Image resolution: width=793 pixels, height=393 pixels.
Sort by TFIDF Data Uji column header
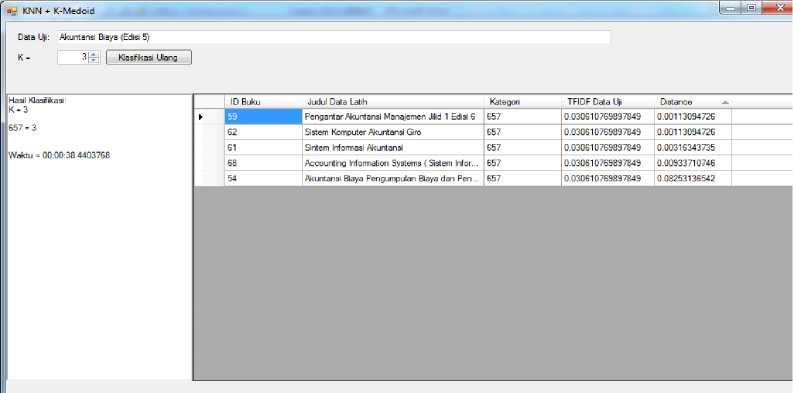click(607, 102)
